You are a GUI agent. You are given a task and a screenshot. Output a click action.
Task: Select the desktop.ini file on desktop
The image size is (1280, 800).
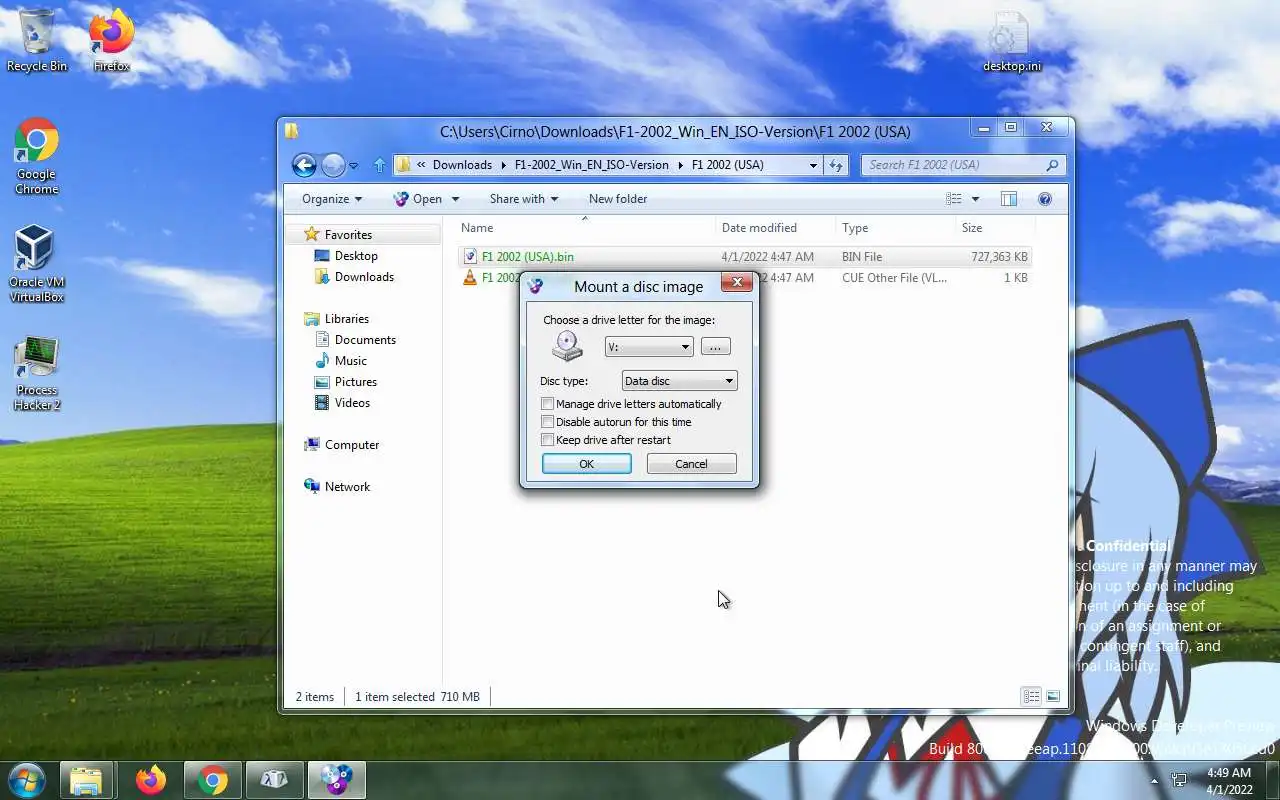point(1011,42)
